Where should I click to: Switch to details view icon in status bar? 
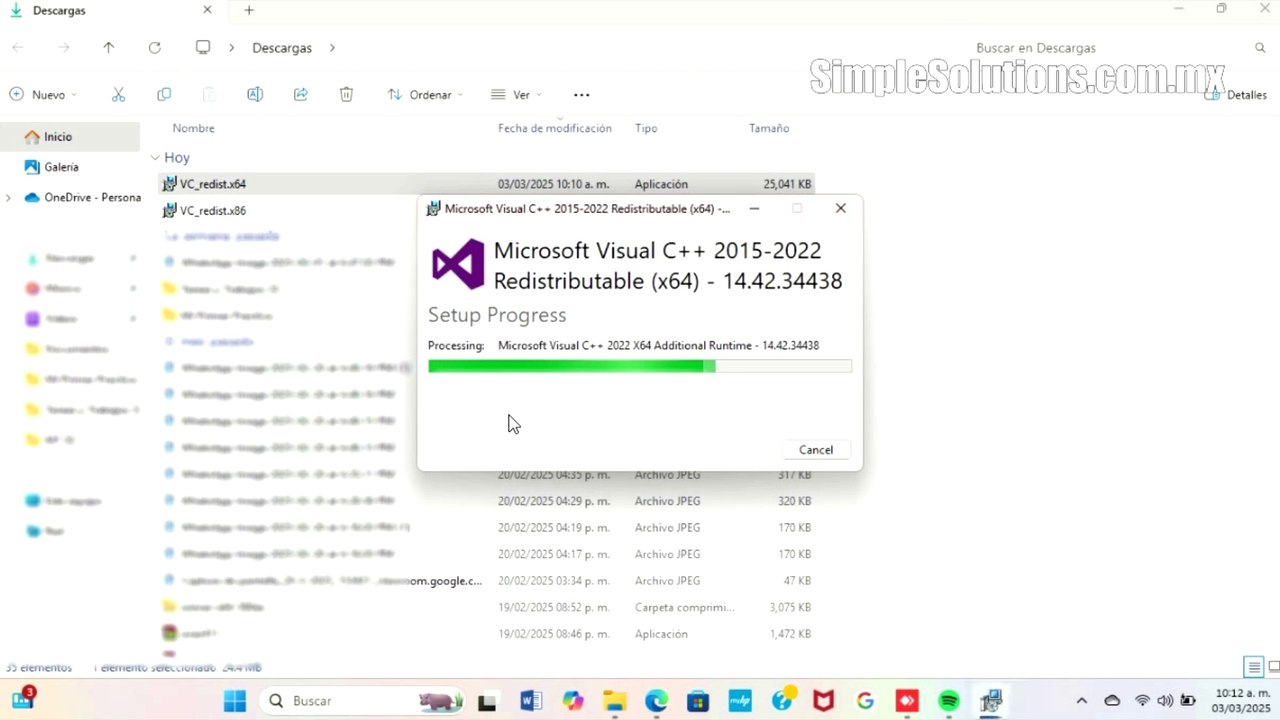coord(1253,667)
